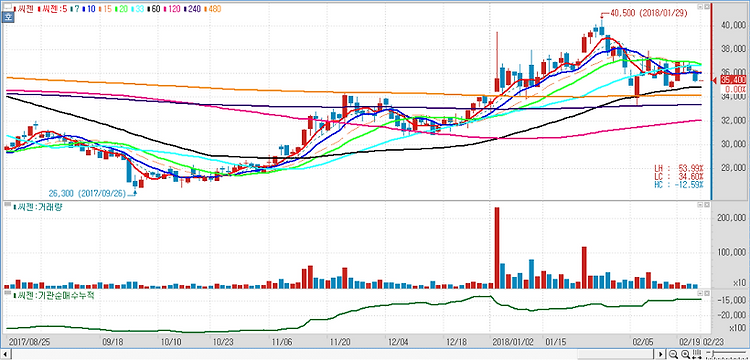Click the x100 scale label in bottom panel

(x=738, y=329)
